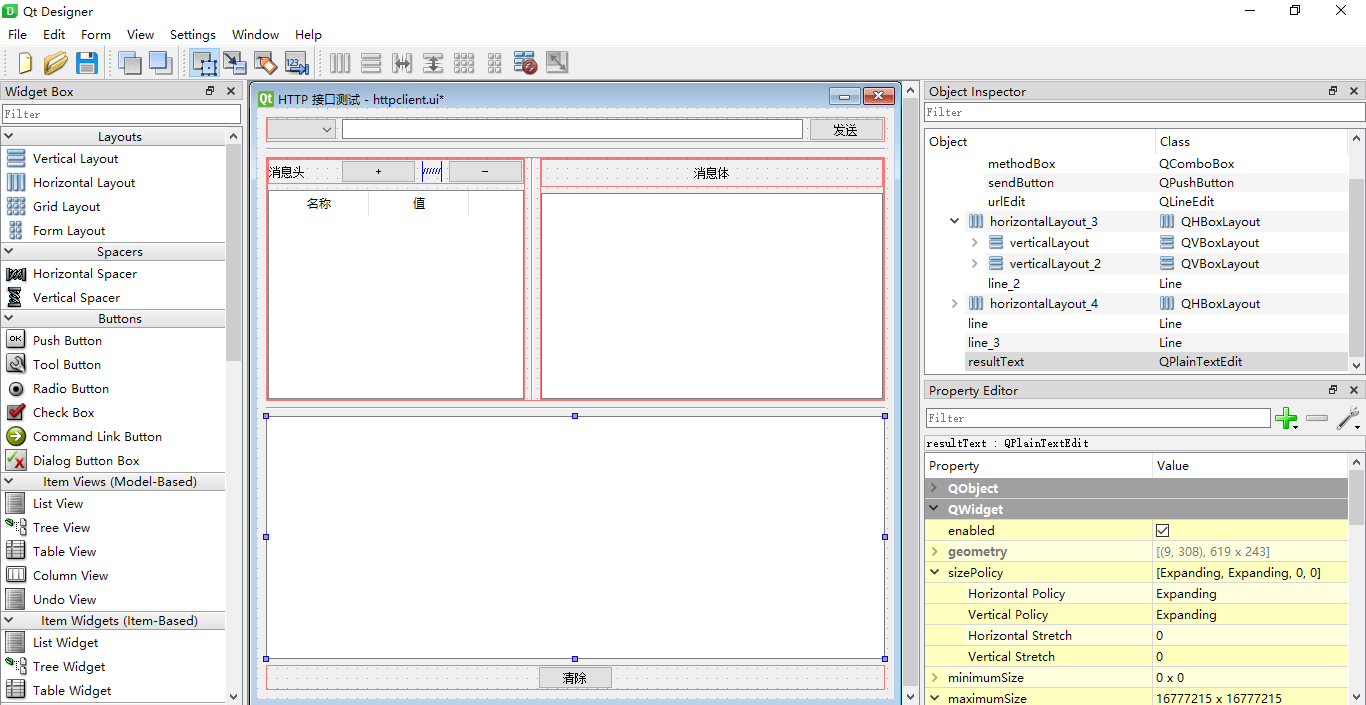This screenshot has width=1366, height=705.
Task: Click the 发送 send button
Action: [846, 130]
